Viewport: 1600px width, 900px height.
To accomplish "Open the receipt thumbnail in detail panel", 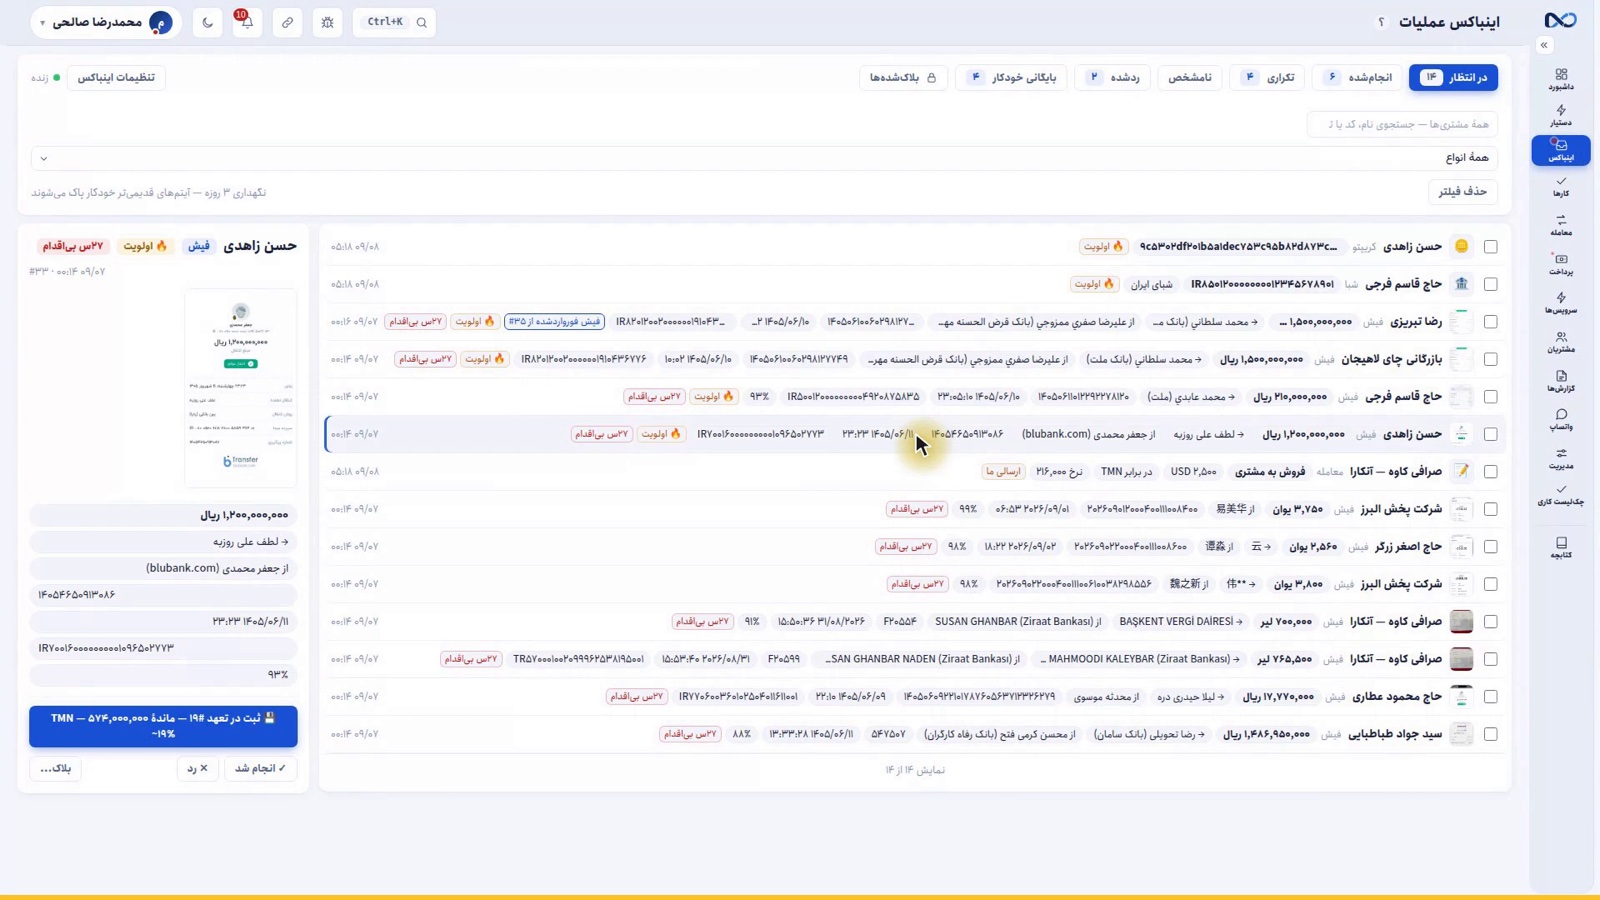I will [241, 388].
